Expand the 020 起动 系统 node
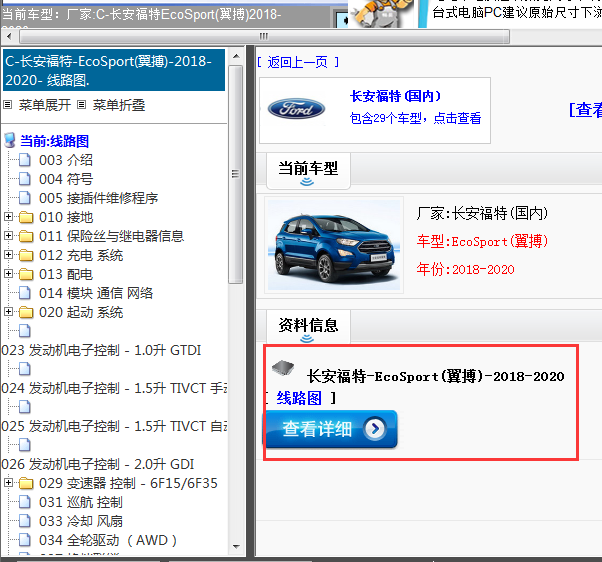602x562 pixels. [8, 311]
